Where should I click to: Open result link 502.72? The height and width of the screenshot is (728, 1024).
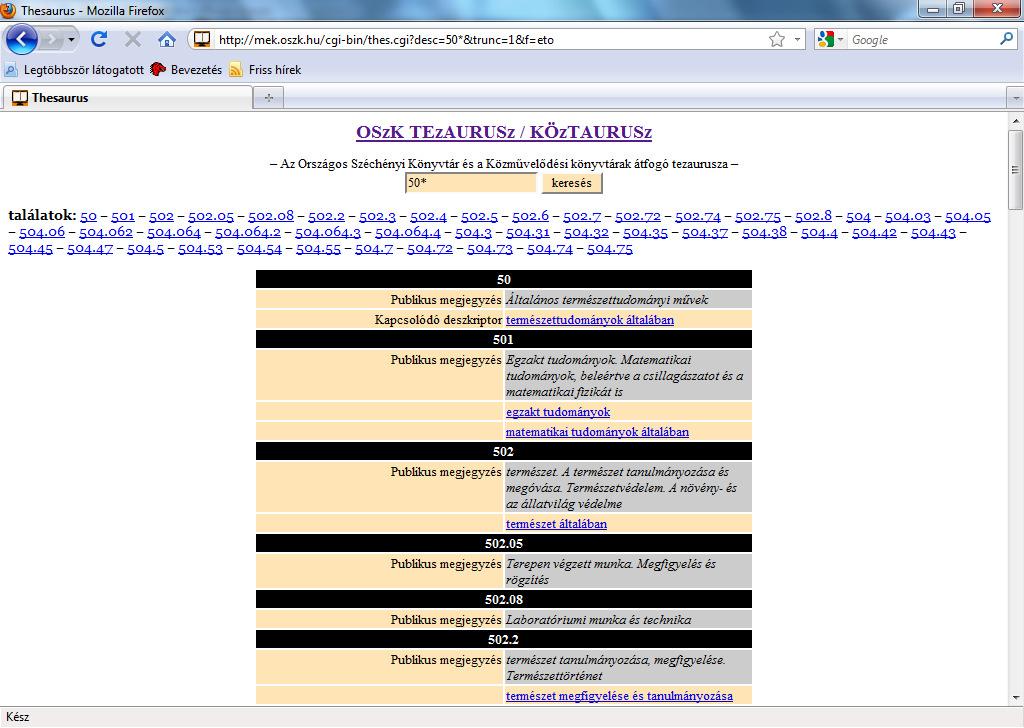[x=637, y=216]
